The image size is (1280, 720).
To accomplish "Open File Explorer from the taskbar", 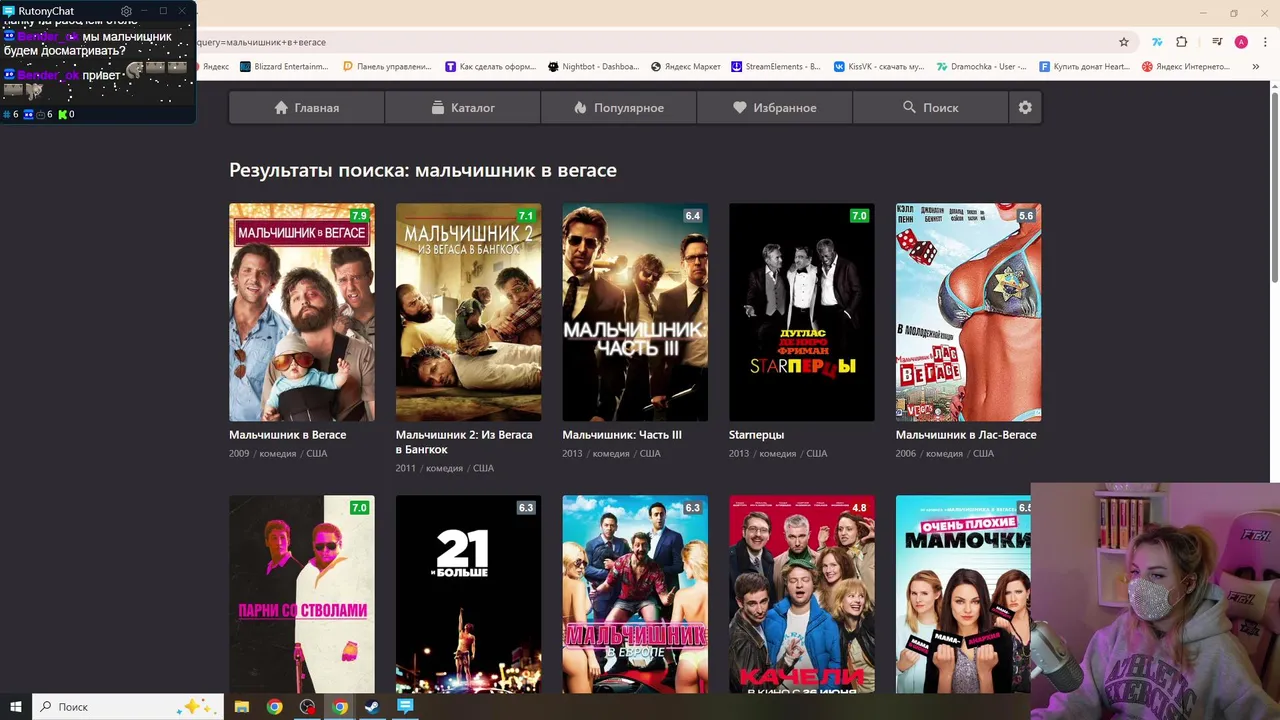I will tap(242, 707).
